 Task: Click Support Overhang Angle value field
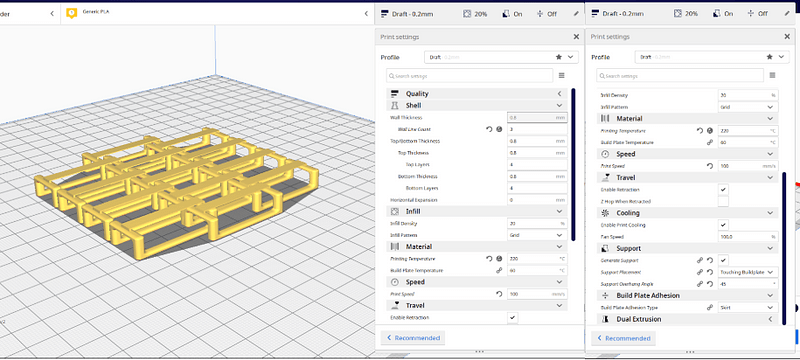pyautogui.click(x=748, y=284)
